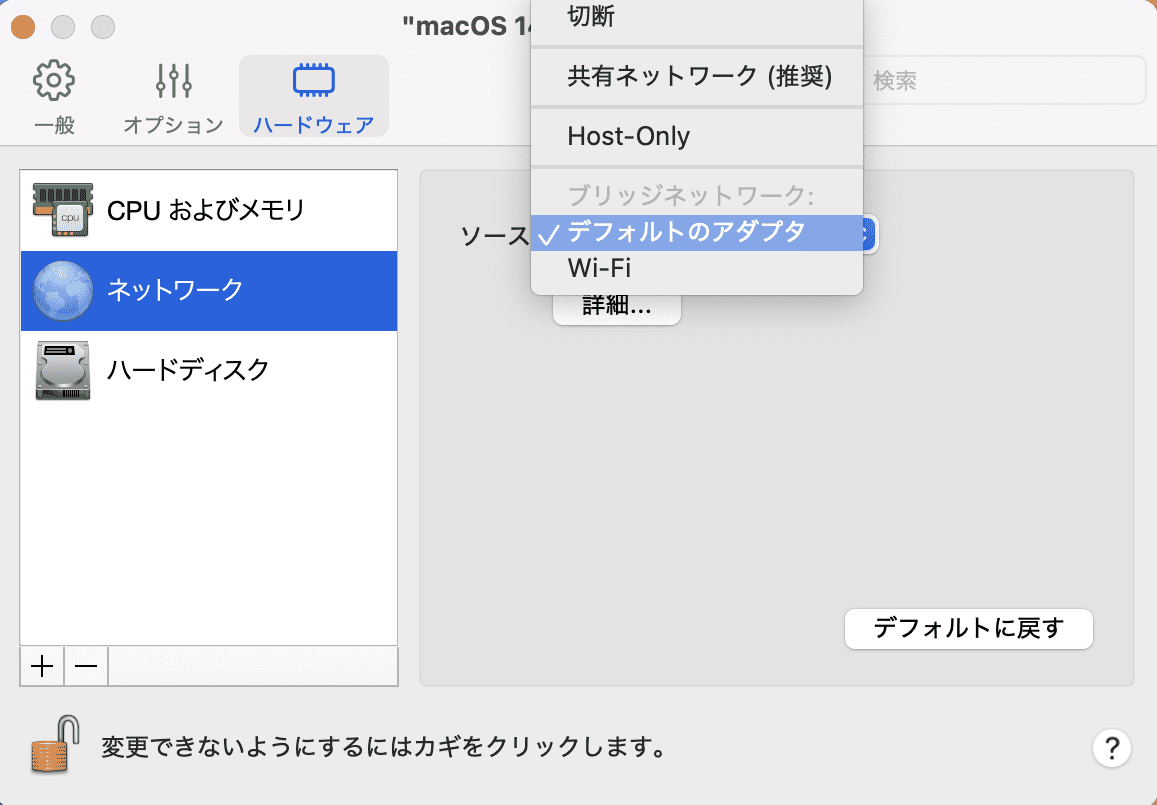
Task: Select ハードディスク in the hardware list
Action: pyautogui.click(x=209, y=370)
